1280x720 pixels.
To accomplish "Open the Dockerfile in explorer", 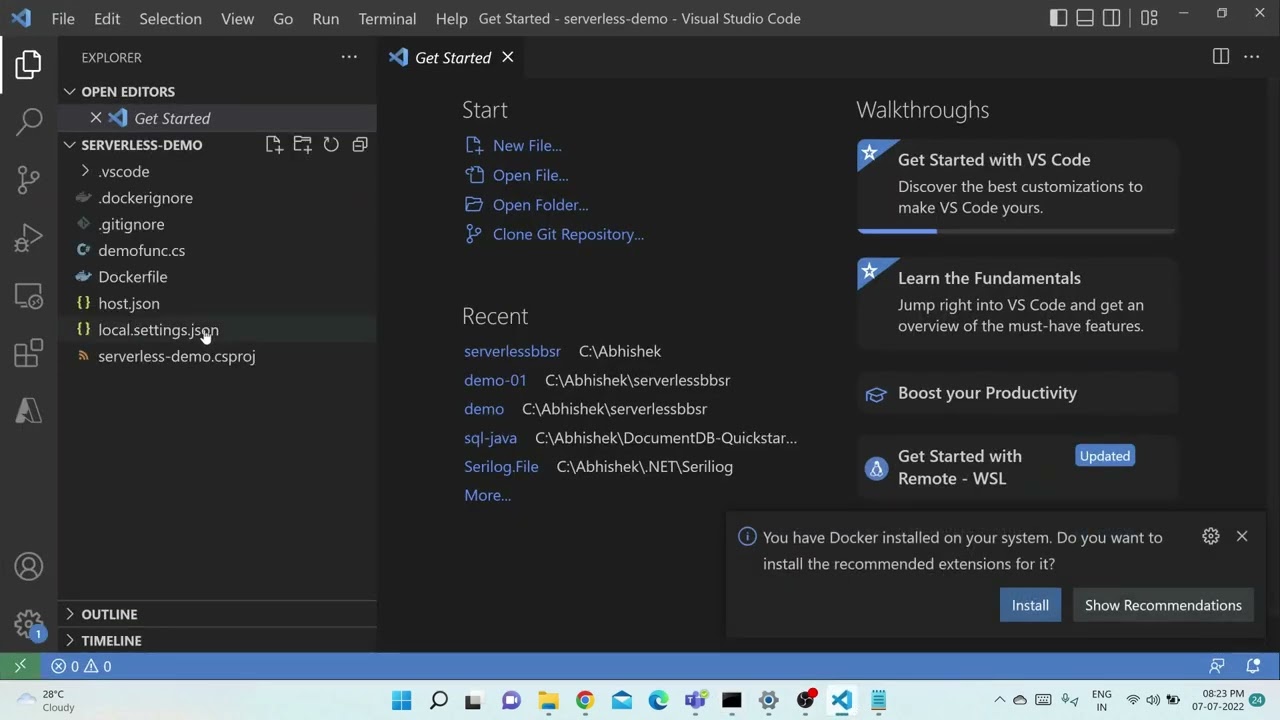I will [x=217, y=277].
